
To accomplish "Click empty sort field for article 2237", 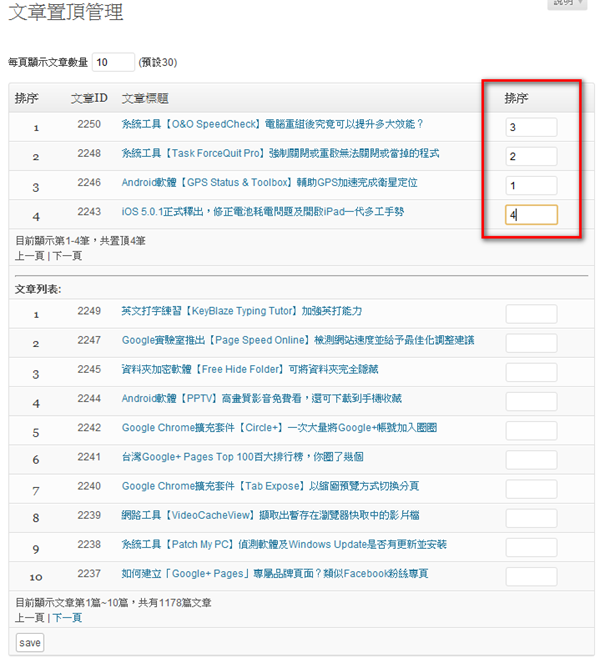I will pyautogui.click(x=531, y=577).
